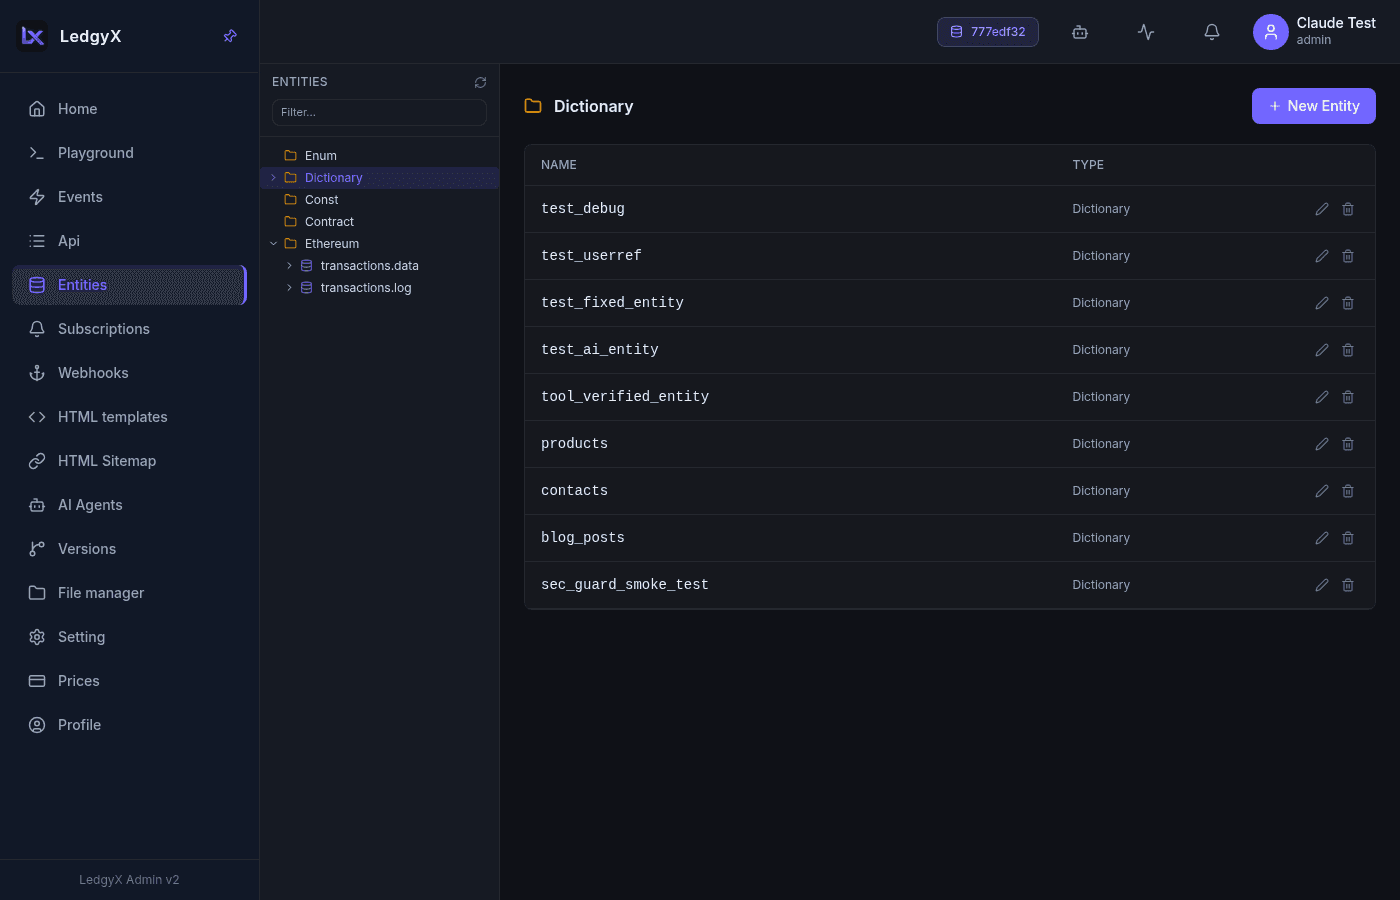Delete the tool_verified_entity row
Image resolution: width=1400 pixels, height=900 pixels.
[x=1348, y=397]
